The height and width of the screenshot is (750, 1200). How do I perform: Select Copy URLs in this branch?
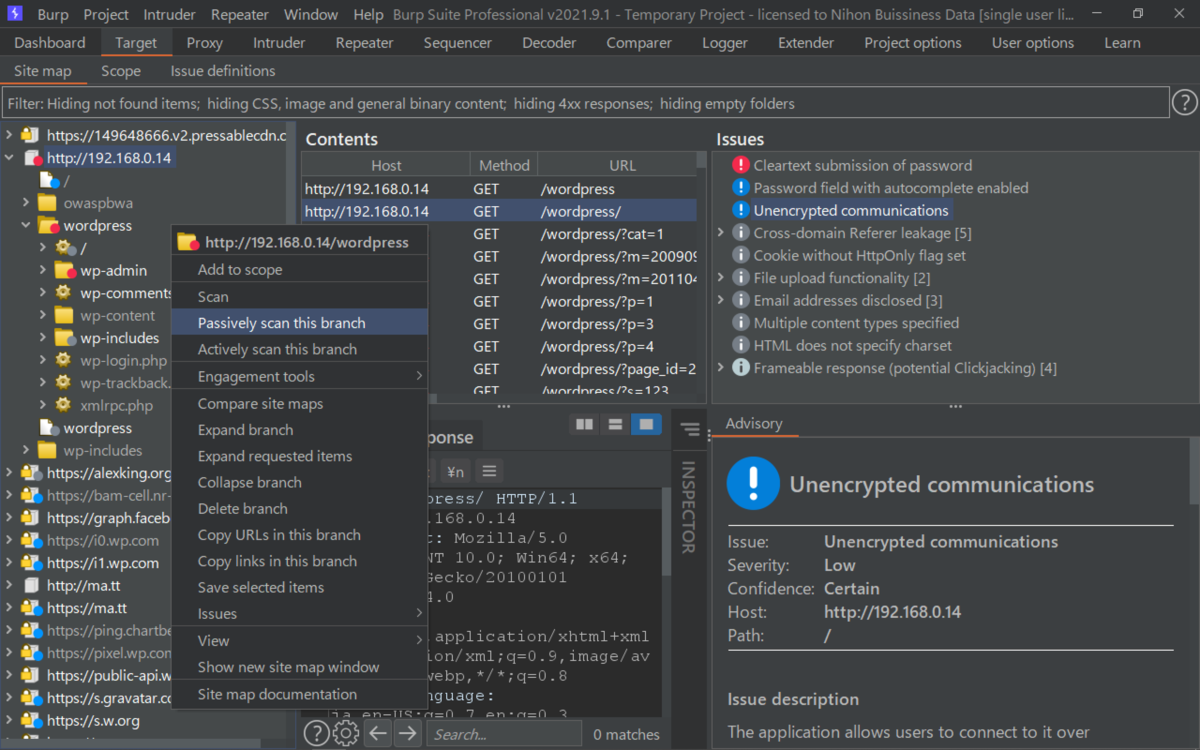pos(300,535)
